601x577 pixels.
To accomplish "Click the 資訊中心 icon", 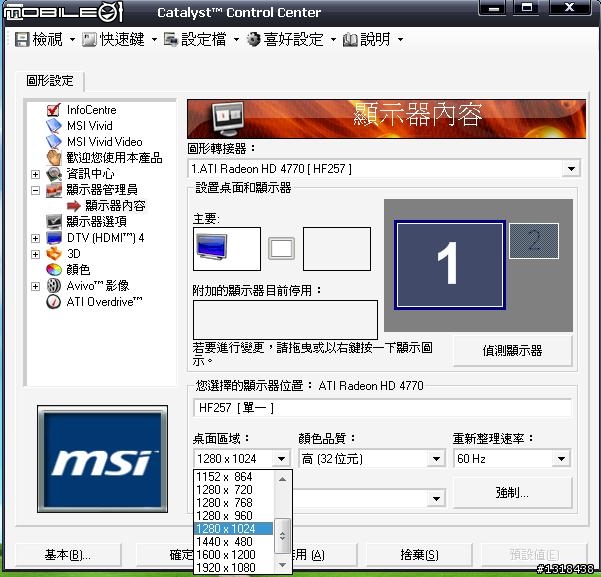I will [x=53, y=174].
